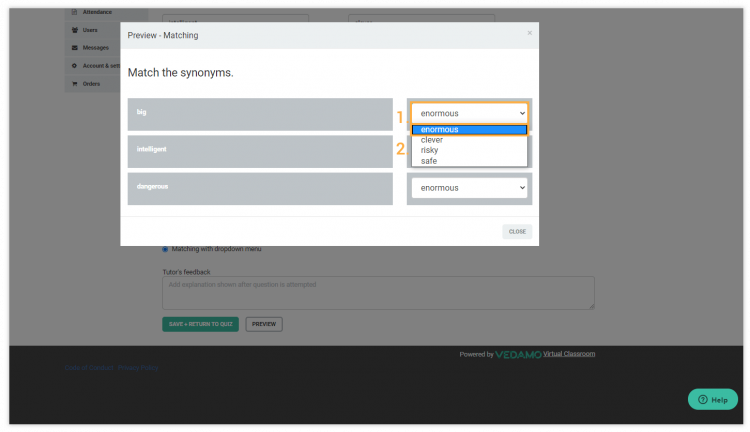
Task: Click the 'Match the synonyms.' heading
Action: (180, 73)
